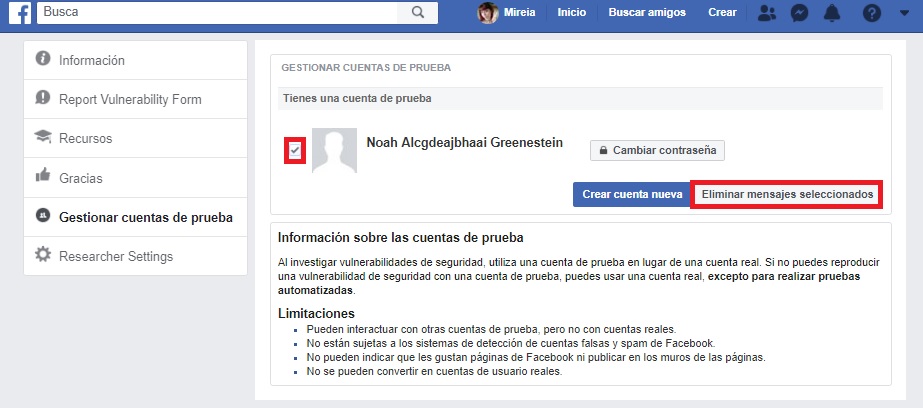Select Gestionar cuentas de prueba

pyautogui.click(x=135, y=217)
